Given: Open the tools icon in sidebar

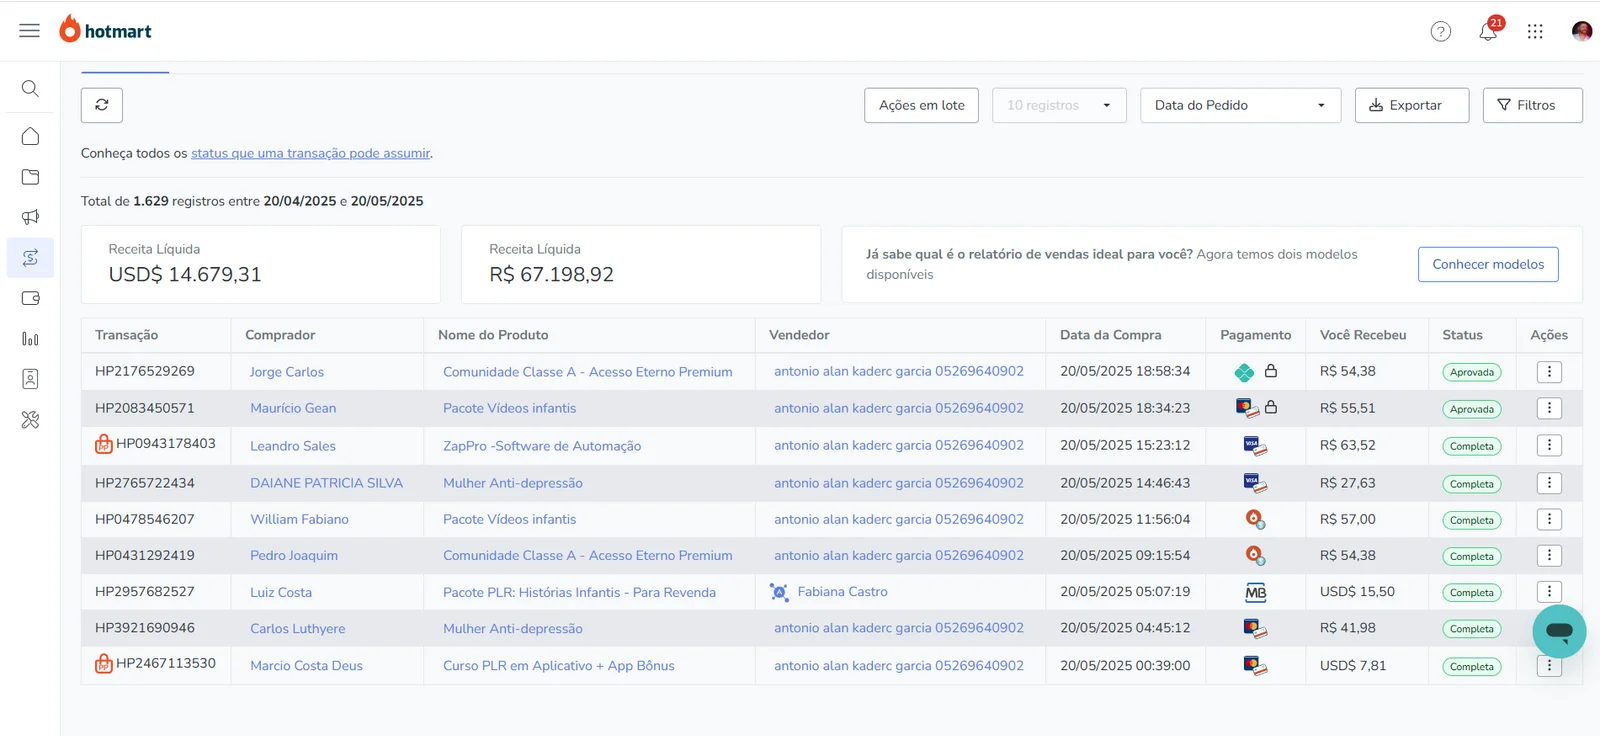Looking at the screenshot, I should 30,420.
